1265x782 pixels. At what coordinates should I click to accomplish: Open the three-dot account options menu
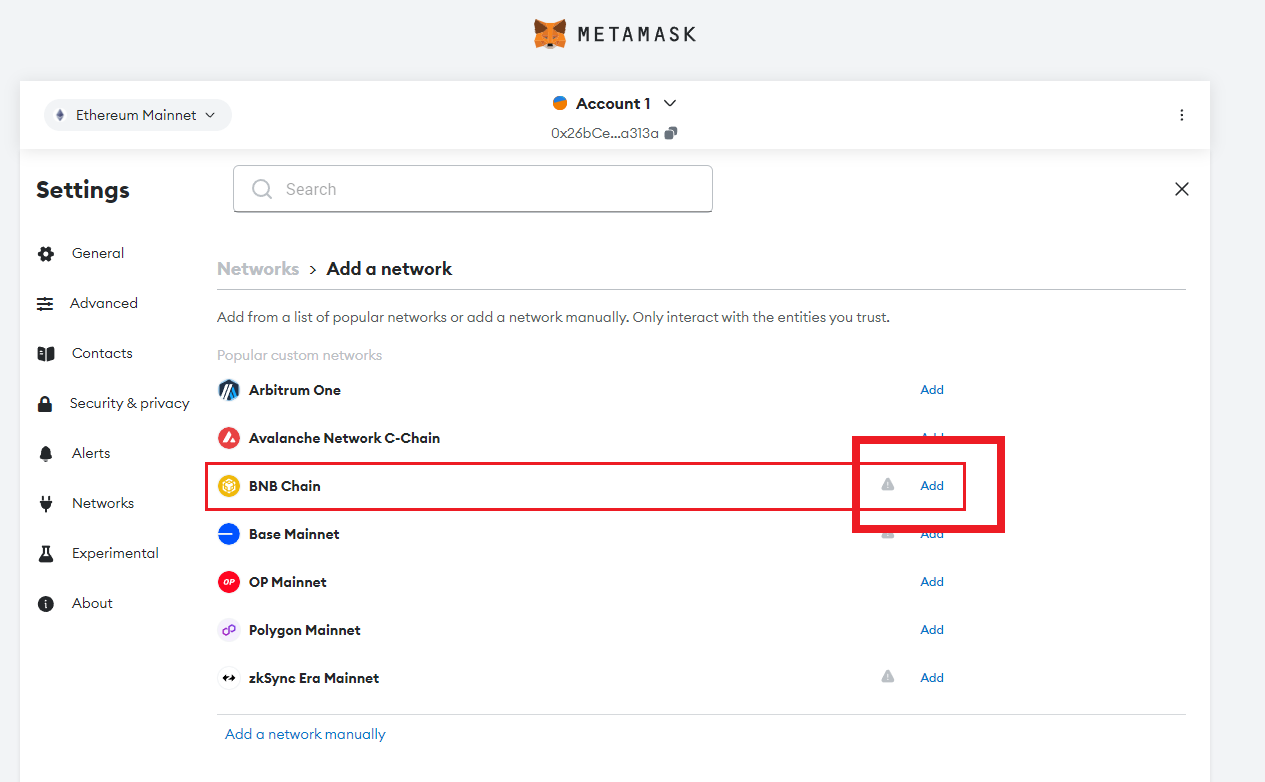(x=1181, y=115)
